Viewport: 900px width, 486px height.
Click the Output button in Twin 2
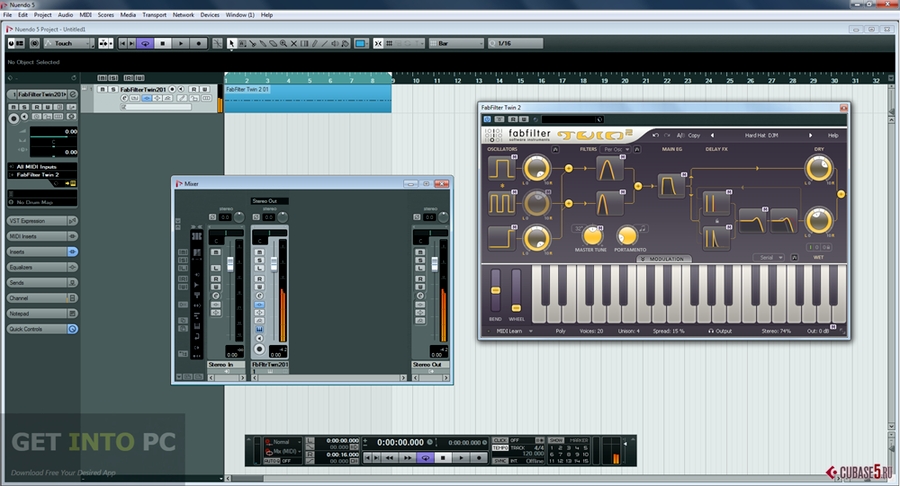(x=720, y=331)
